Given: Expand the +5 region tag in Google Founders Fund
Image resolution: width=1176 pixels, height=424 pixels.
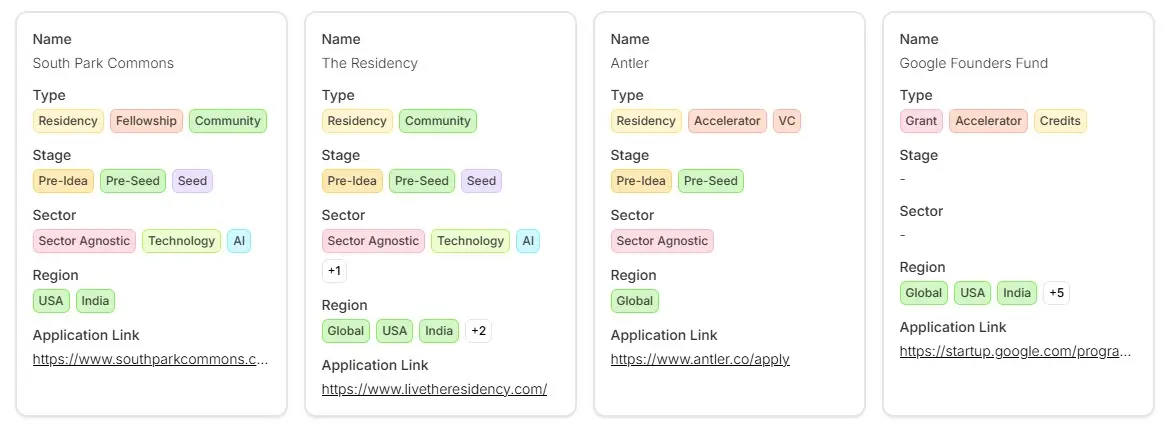Looking at the screenshot, I should point(1056,293).
